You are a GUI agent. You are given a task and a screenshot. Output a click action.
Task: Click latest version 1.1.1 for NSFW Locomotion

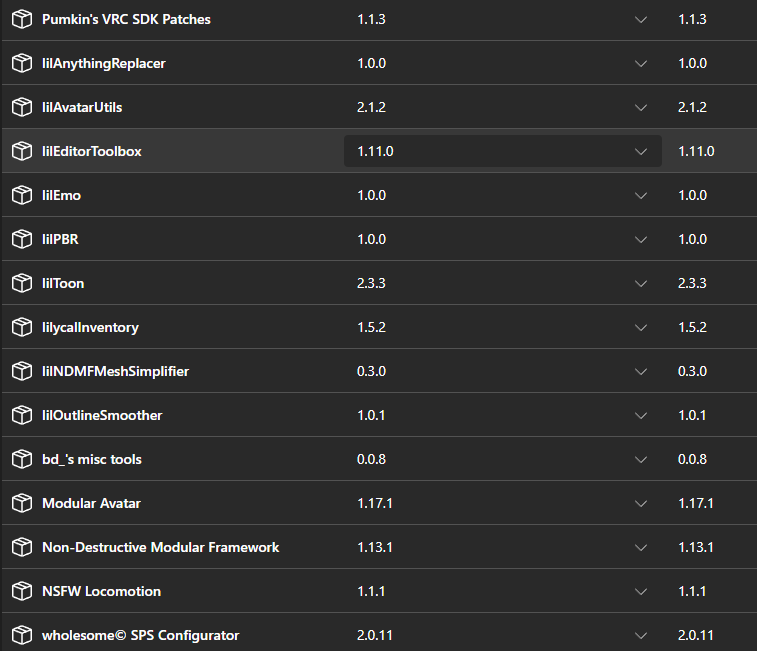click(x=692, y=591)
